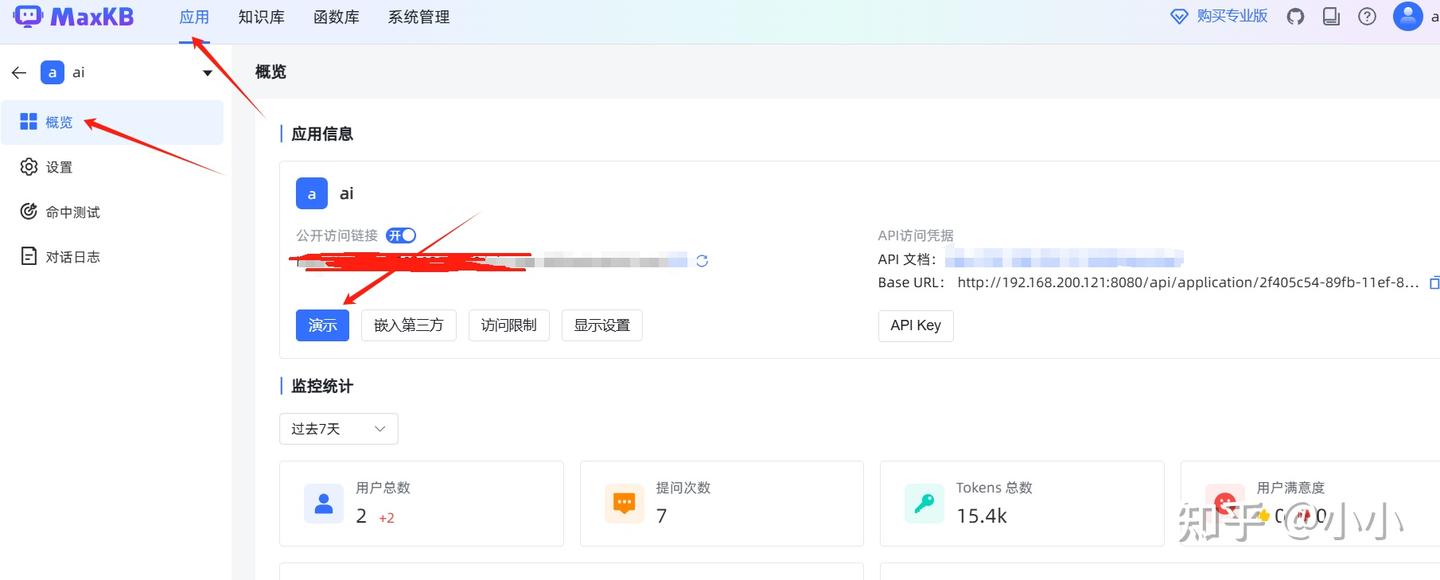The image size is (1440, 580).
Task: Toggle the 公开访问链接 switch
Action: point(401,235)
